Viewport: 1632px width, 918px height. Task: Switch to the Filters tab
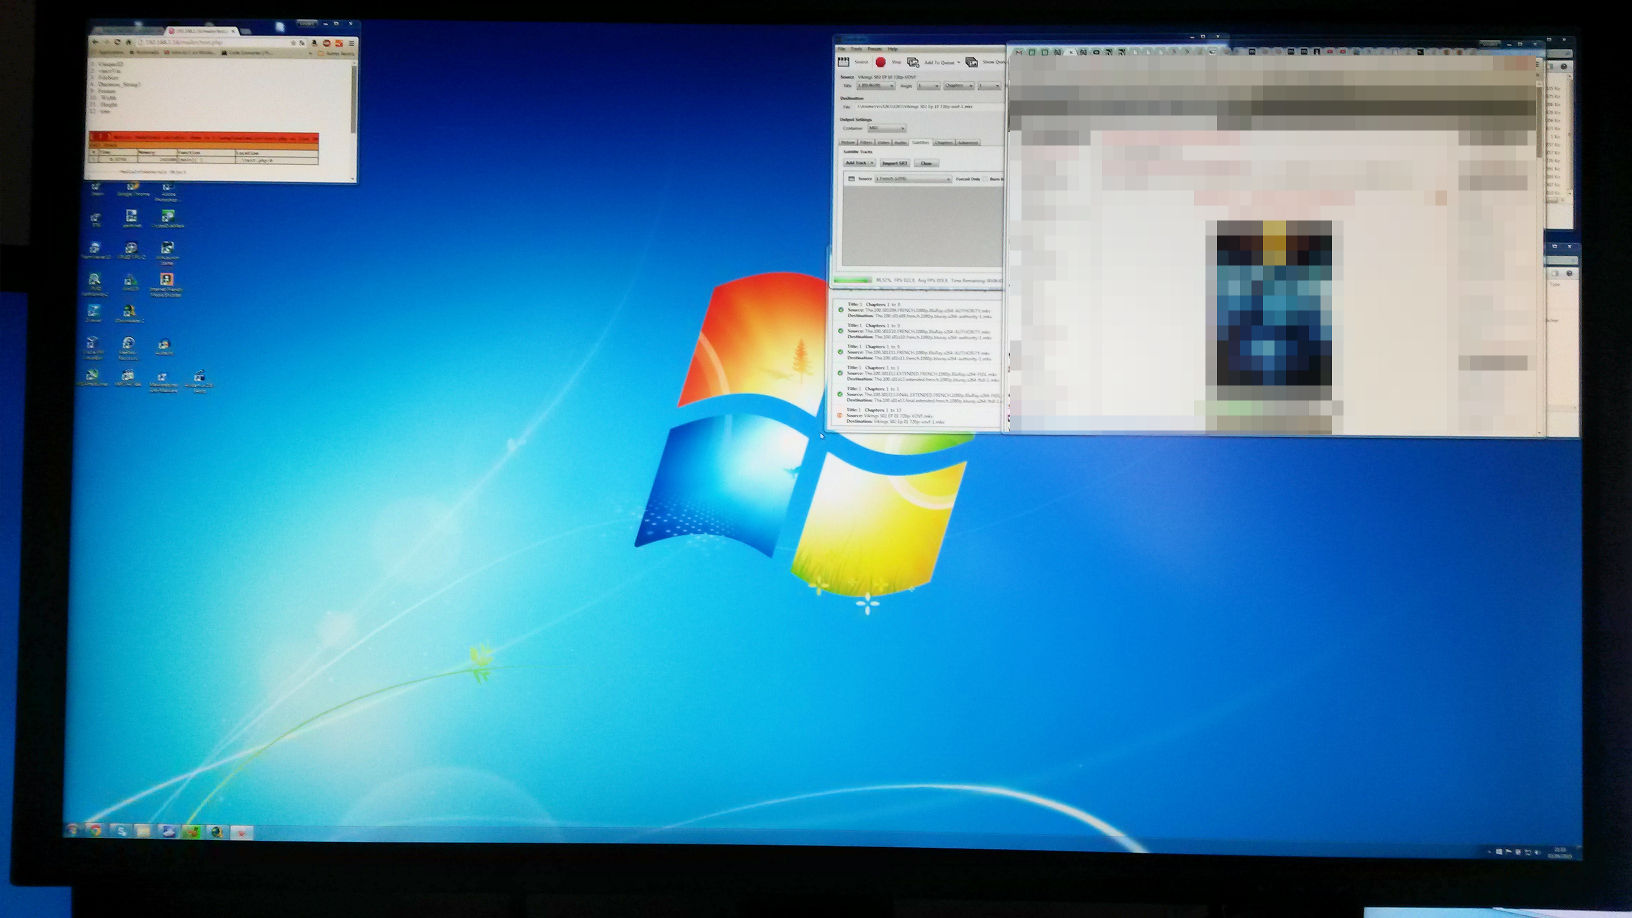pos(866,142)
